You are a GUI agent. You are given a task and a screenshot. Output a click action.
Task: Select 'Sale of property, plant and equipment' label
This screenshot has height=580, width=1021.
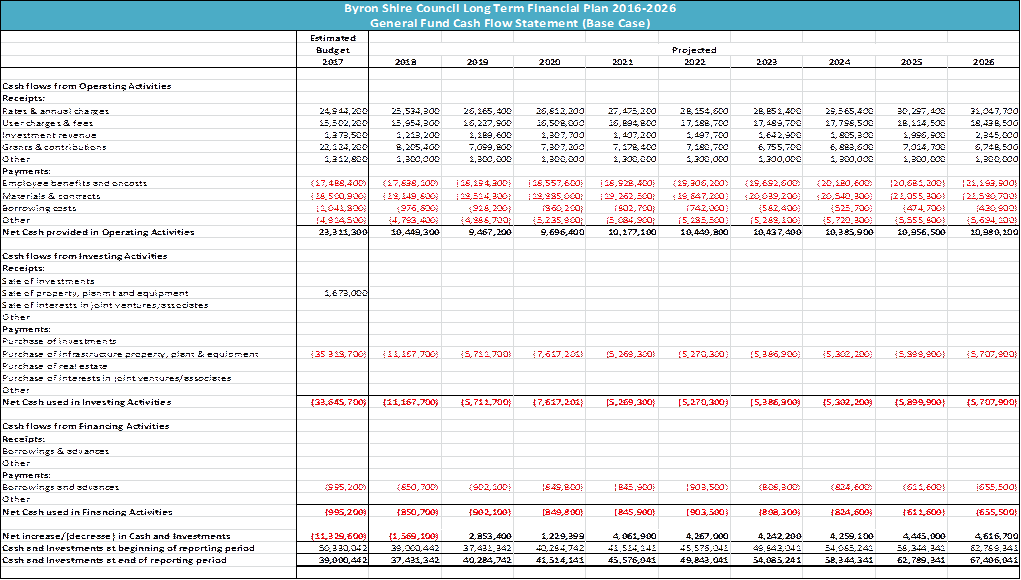96,294
